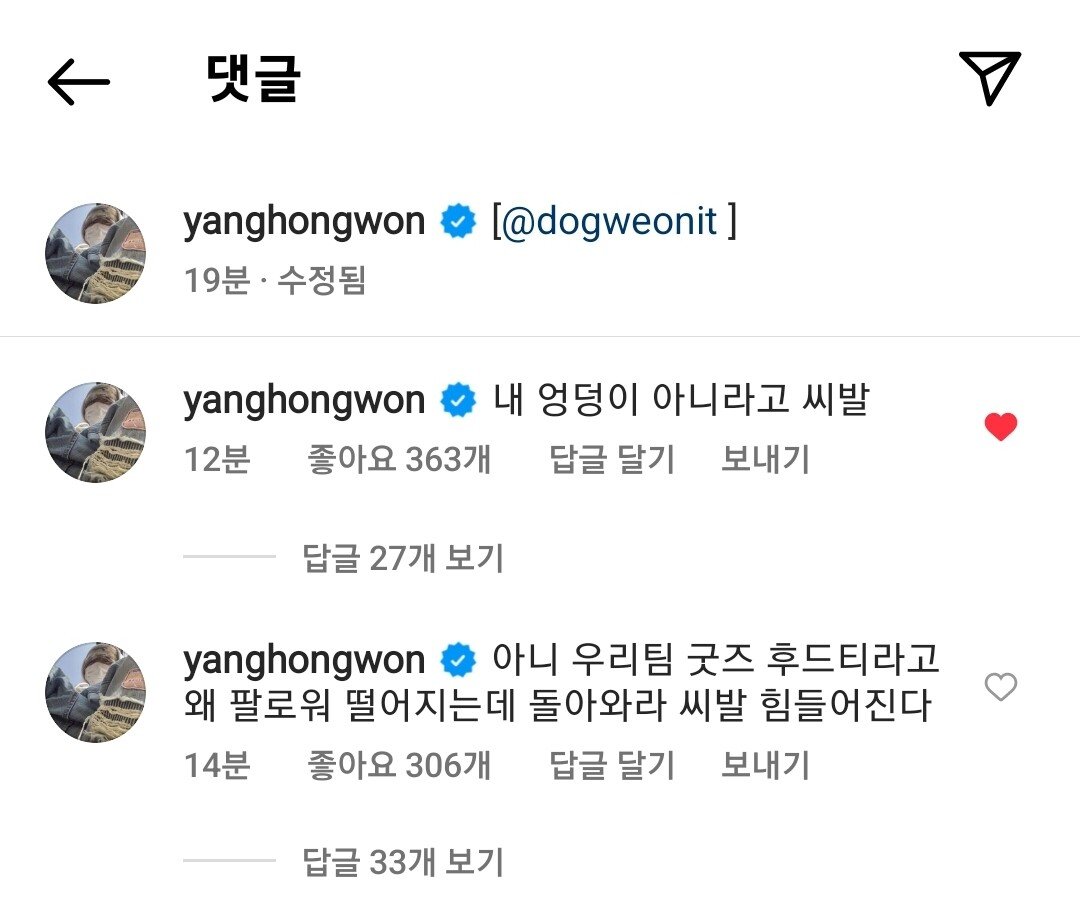Tap caption author's profile picture
The width and height of the screenshot is (1080, 910).
click(96, 253)
